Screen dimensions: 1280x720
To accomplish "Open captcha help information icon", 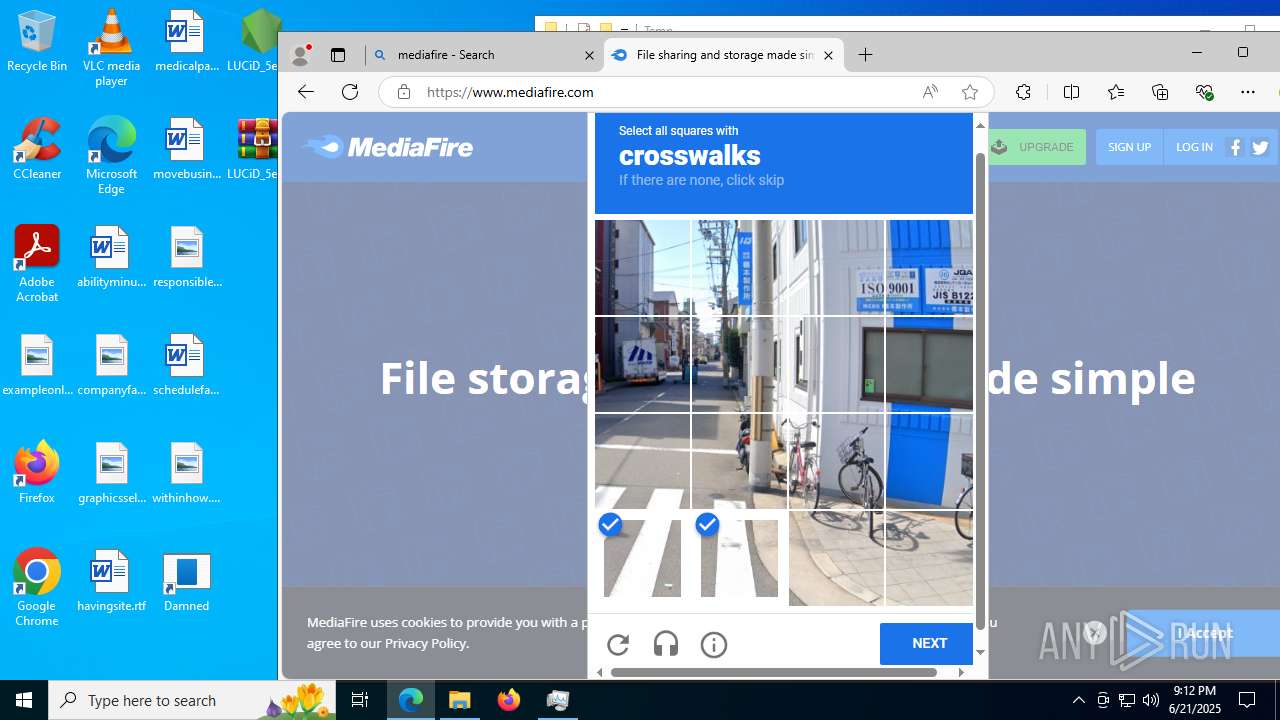I will pos(714,645).
